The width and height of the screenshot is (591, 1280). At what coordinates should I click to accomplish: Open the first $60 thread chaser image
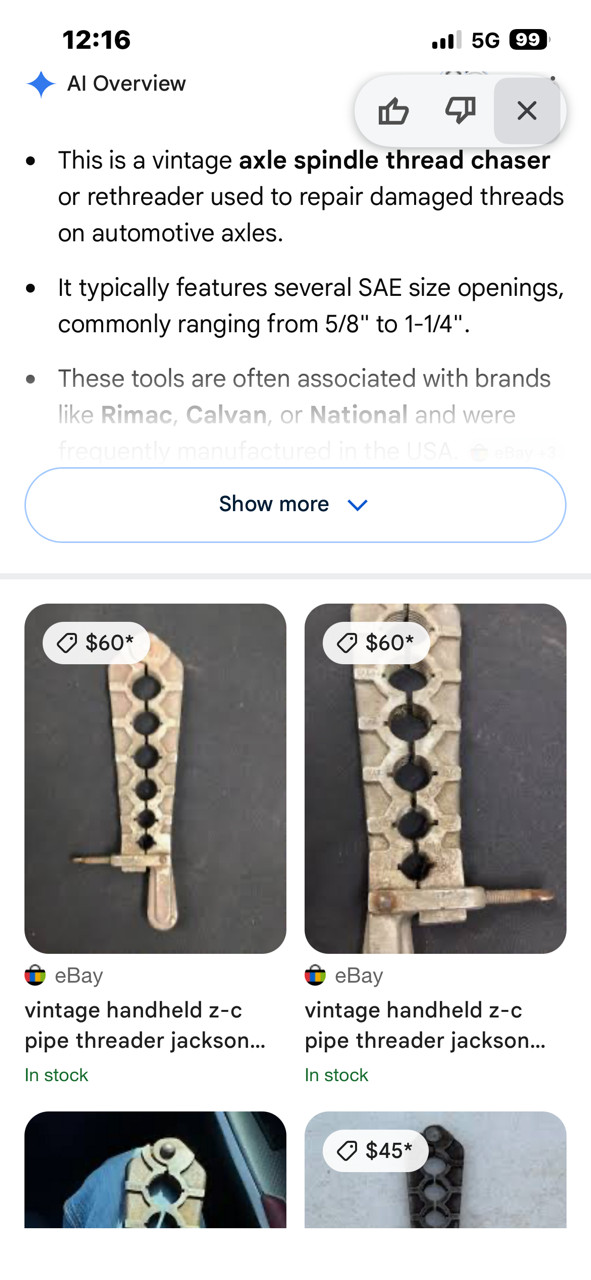point(155,778)
